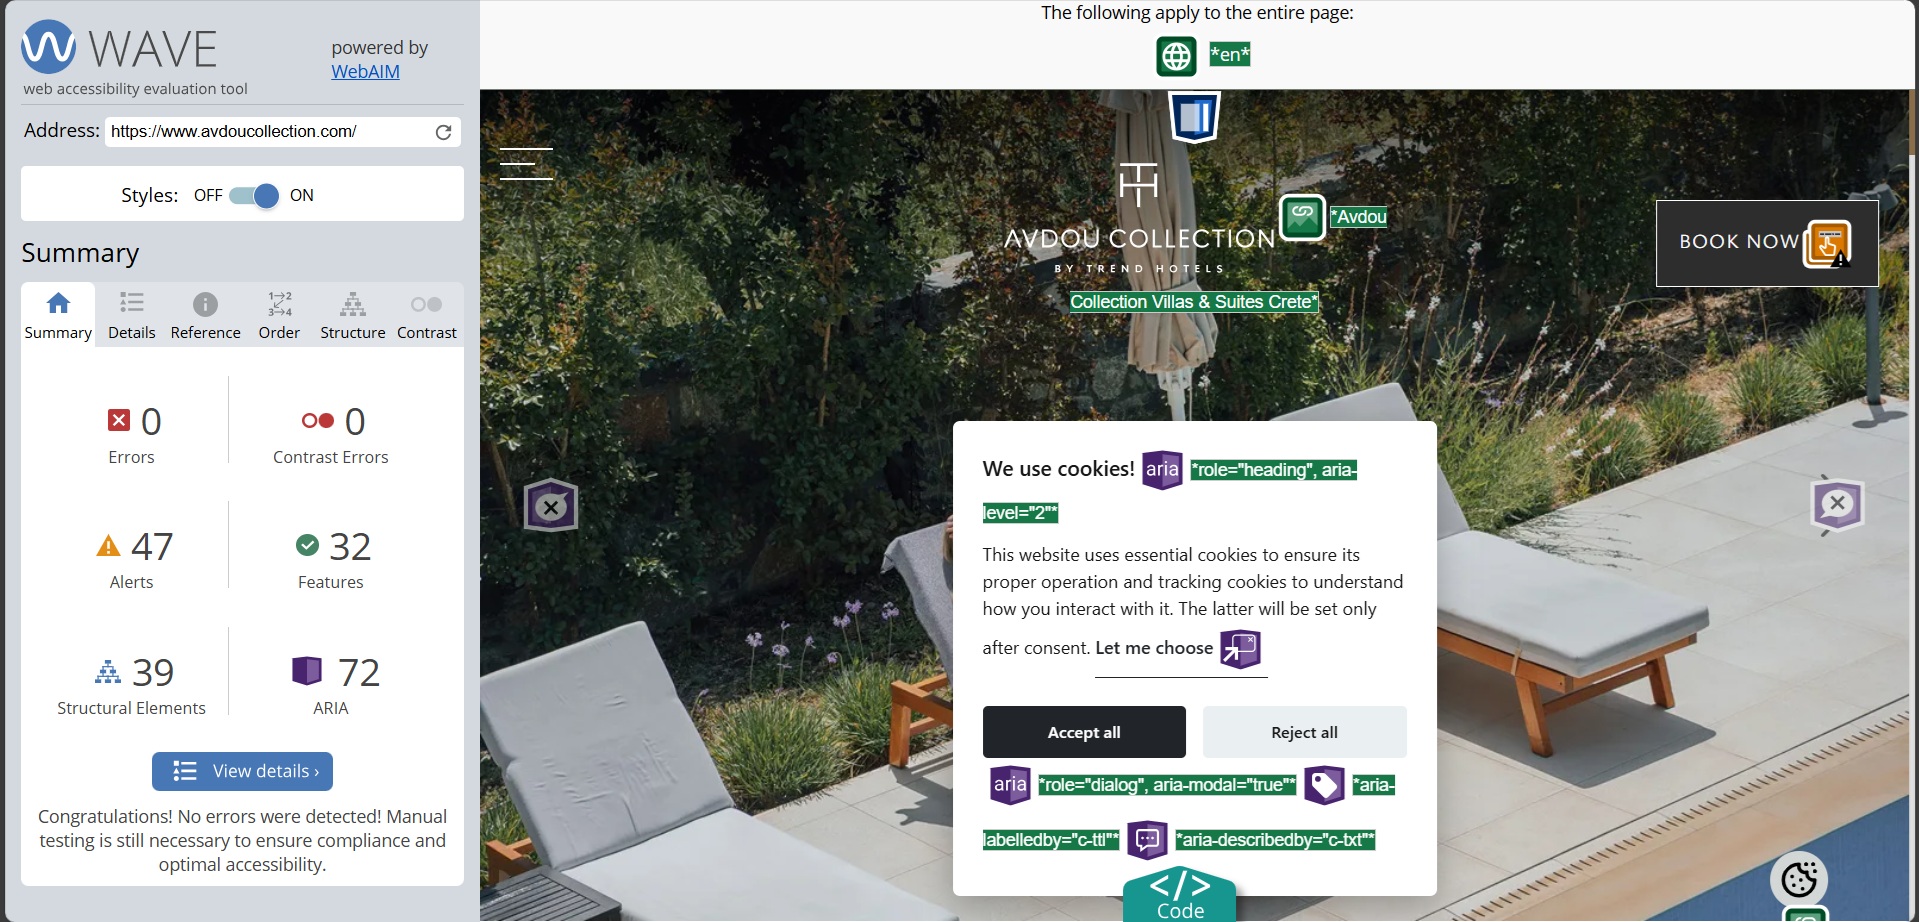Click the ARIA icon beside cookies heading
The height and width of the screenshot is (922, 1919).
1162,469
